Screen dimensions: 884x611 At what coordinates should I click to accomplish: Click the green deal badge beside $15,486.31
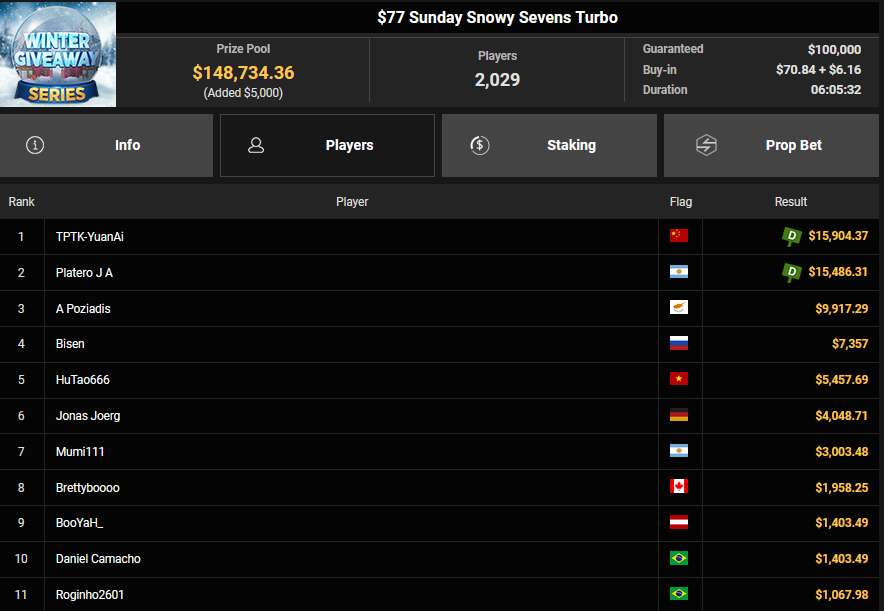click(x=792, y=272)
